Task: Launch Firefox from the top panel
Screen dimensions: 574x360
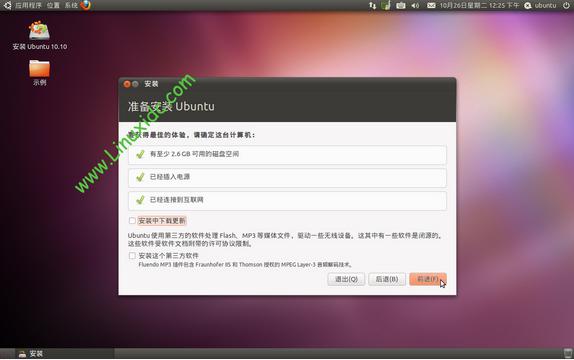Action: [86, 5]
